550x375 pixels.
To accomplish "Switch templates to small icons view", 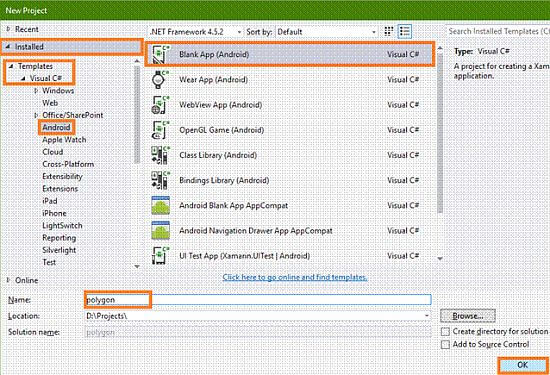I will pyautogui.click(x=388, y=31).
